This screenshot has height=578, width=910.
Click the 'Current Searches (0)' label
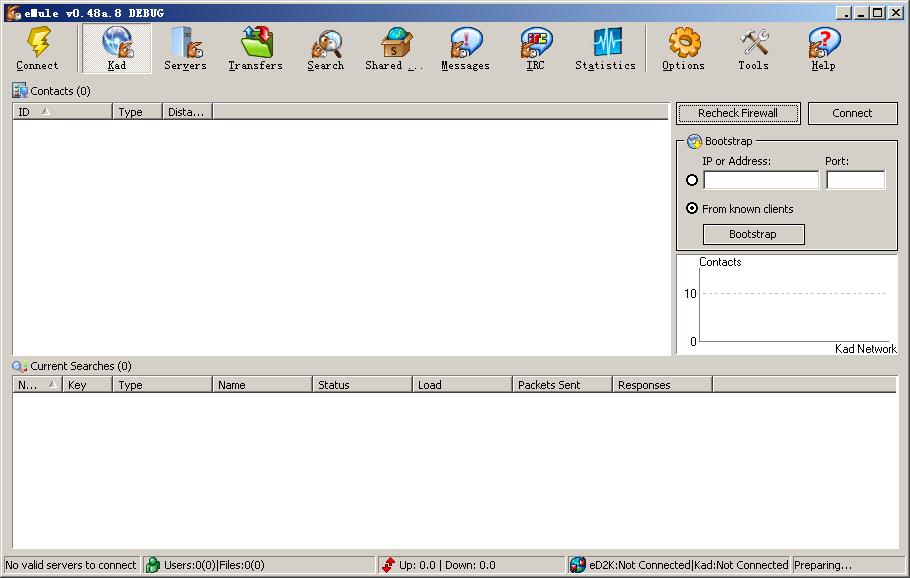tap(81, 366)
